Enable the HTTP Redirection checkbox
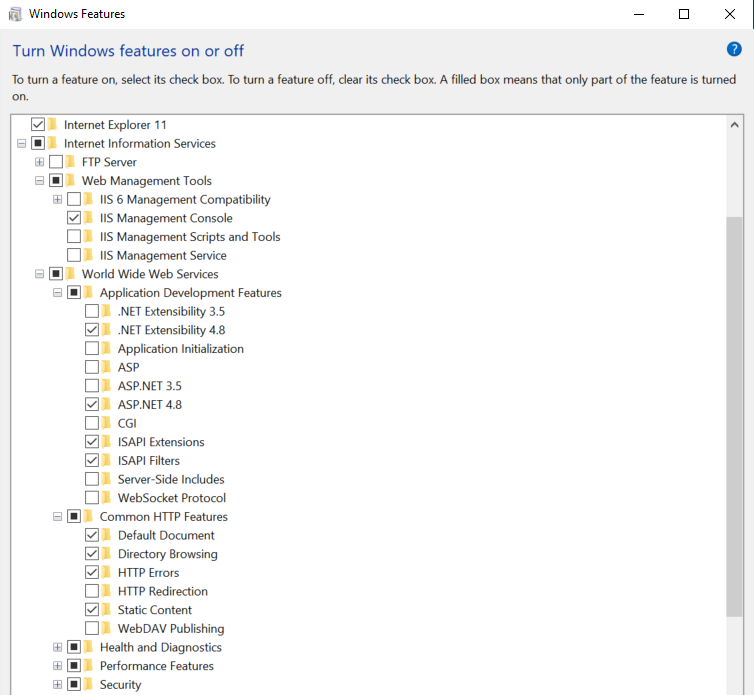Viewport: 754px width, 695px height. tap(92, 591)
